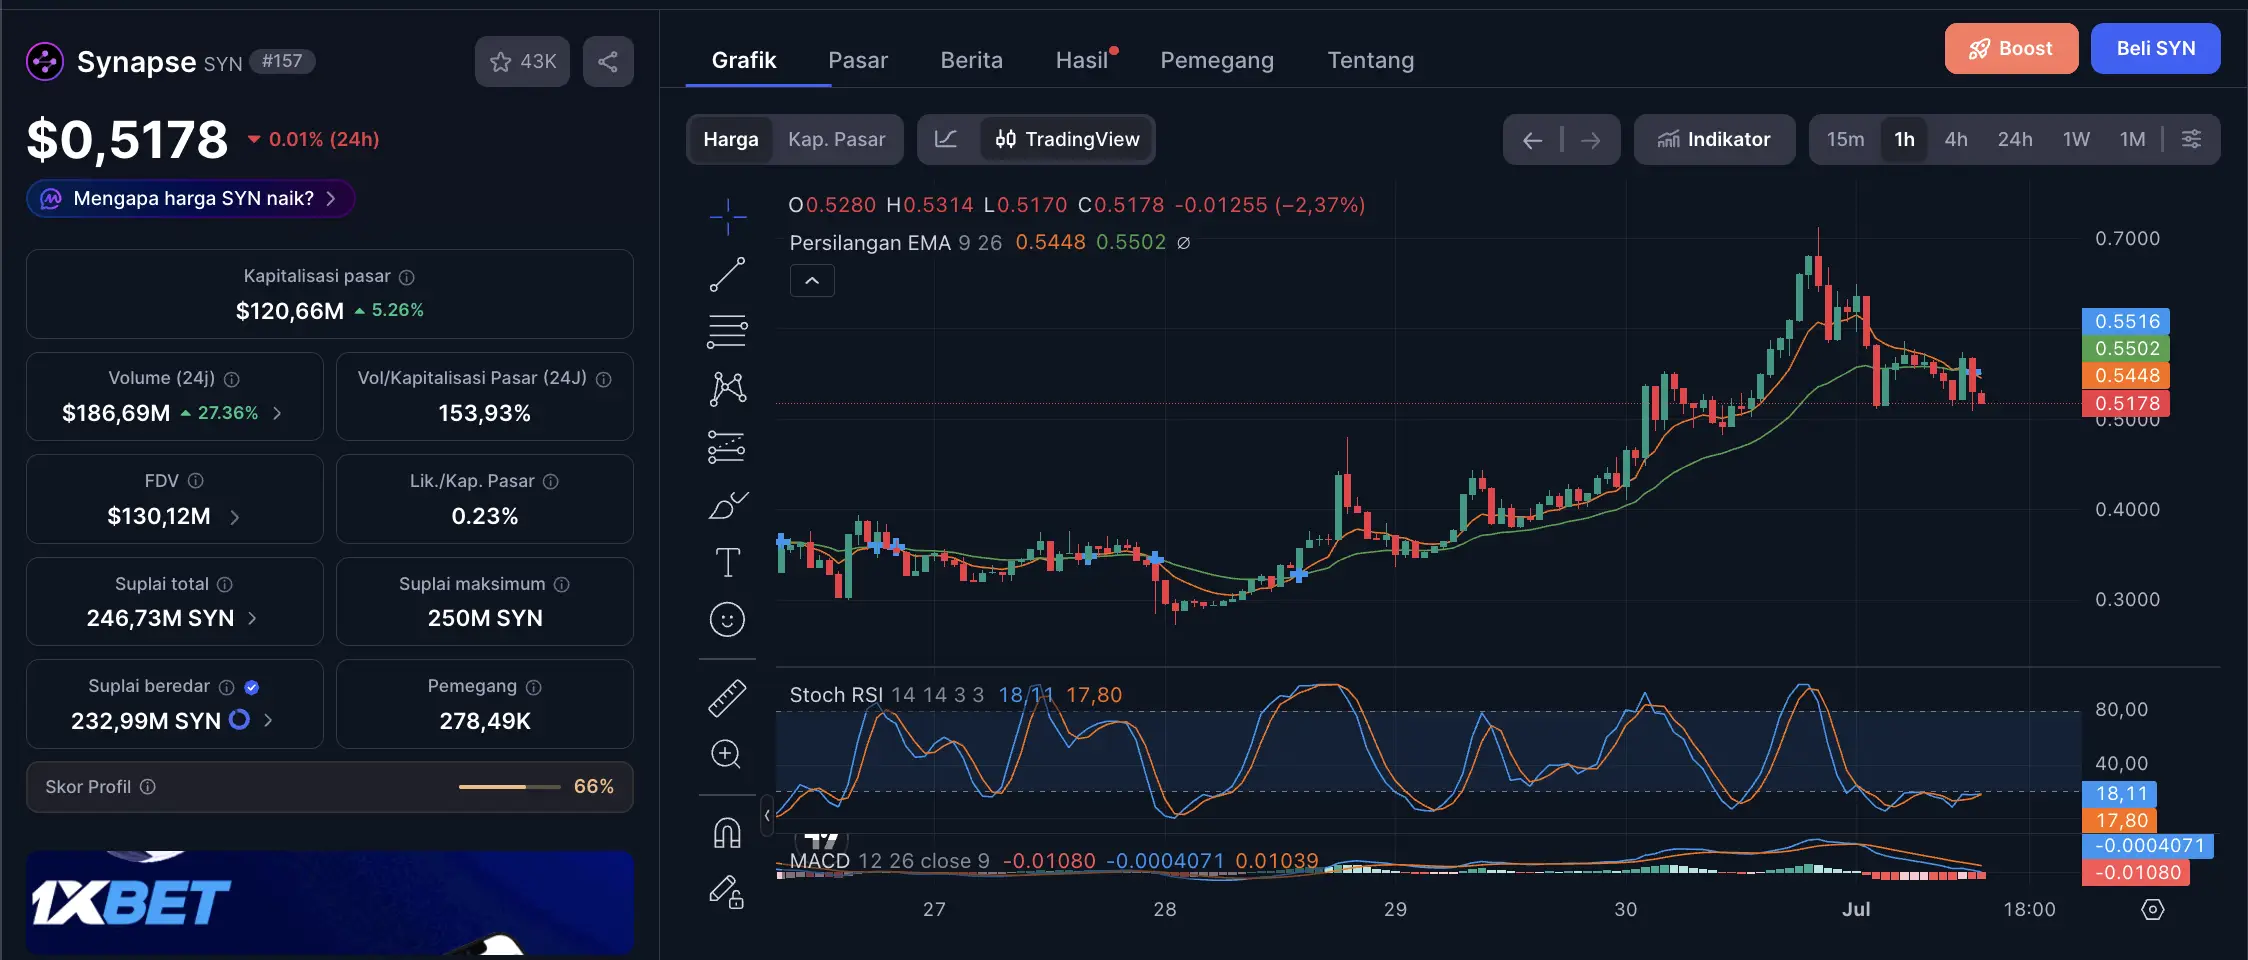Viewport: 2248px width, 960px height.
Task: Select the 24h timeframe
Action: click(x=2015, y=139)
